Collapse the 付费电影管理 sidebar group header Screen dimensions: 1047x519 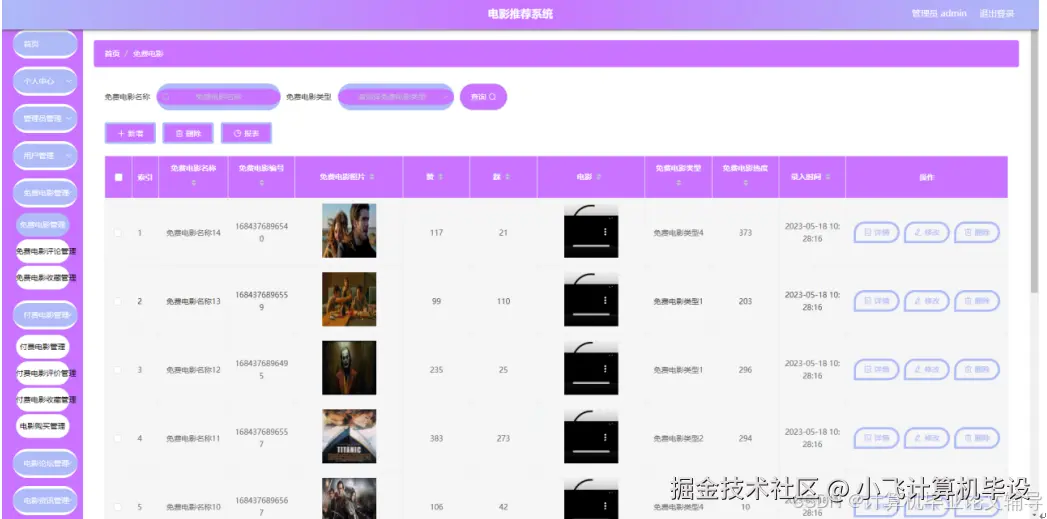coord(45,315)
